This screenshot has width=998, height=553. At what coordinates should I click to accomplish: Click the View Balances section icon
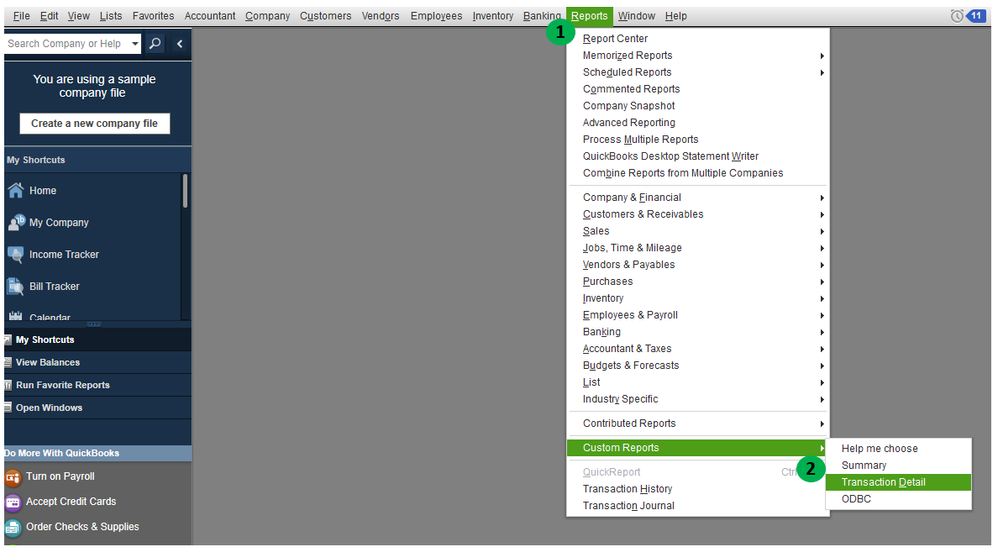[8, 362]
